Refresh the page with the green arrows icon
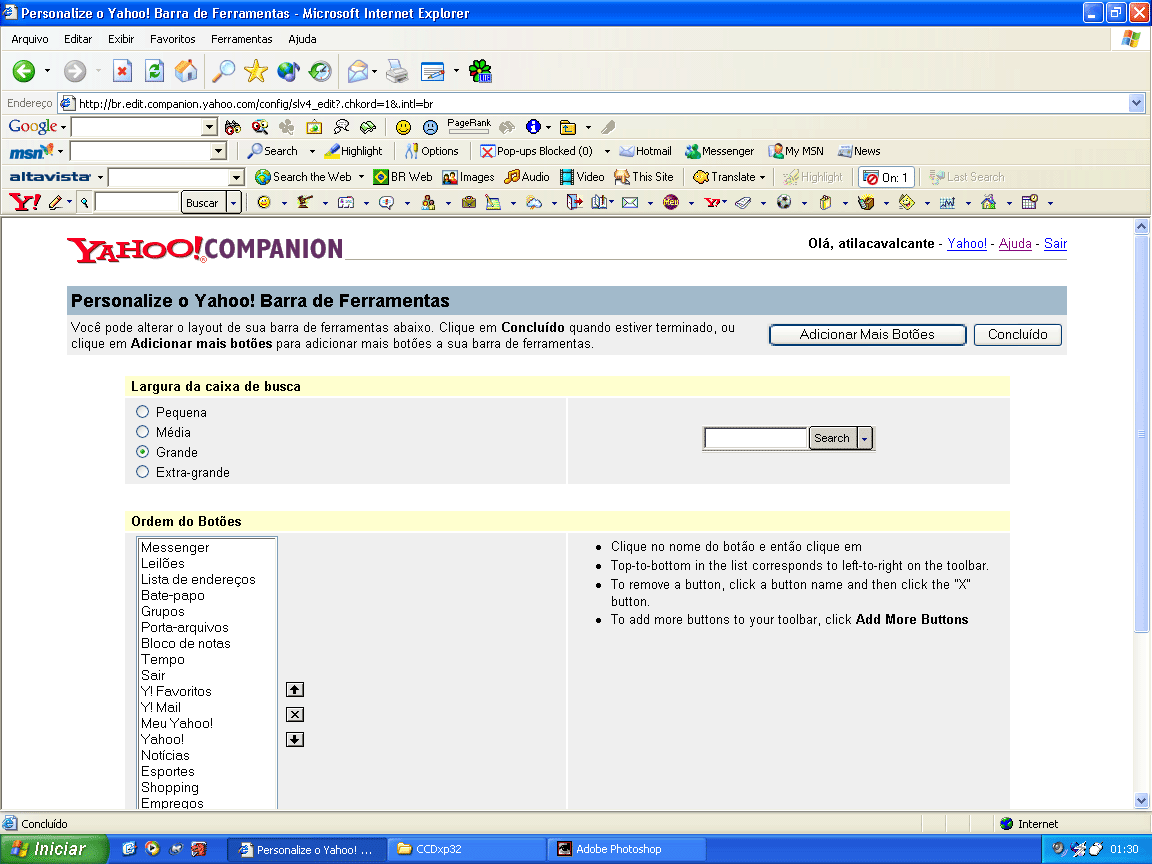 [x=154, y=71]
